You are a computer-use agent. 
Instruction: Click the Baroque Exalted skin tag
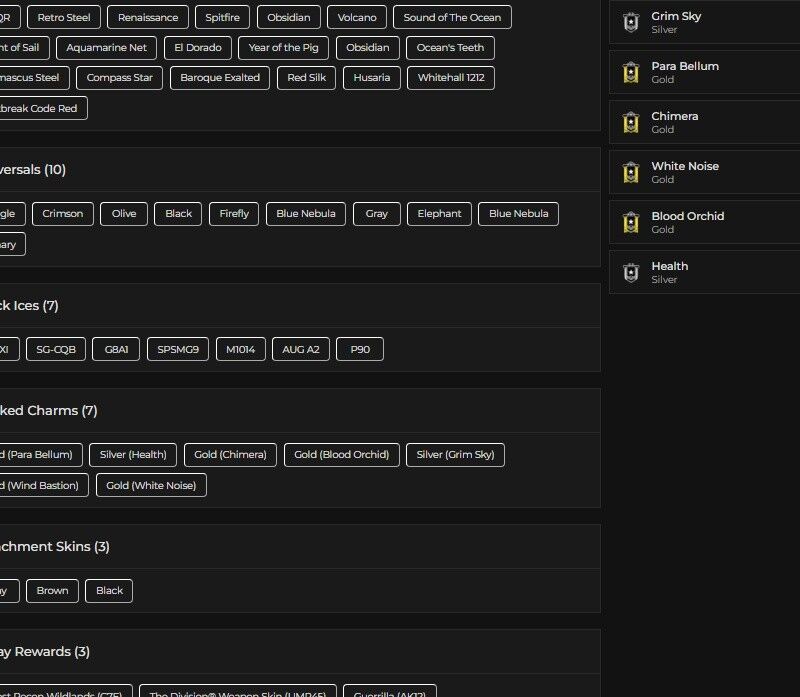click(220, 77)
